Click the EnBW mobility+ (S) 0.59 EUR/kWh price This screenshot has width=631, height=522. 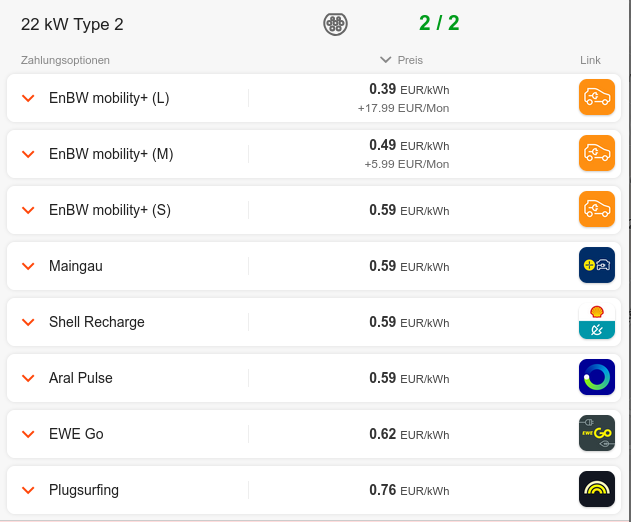(x=409, y=210)
